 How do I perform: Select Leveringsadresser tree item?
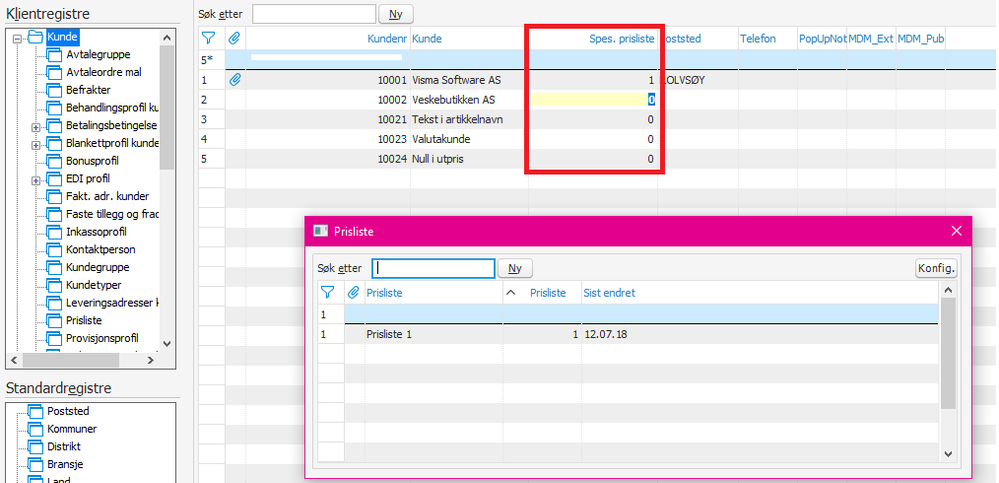[x=111, y=303]
